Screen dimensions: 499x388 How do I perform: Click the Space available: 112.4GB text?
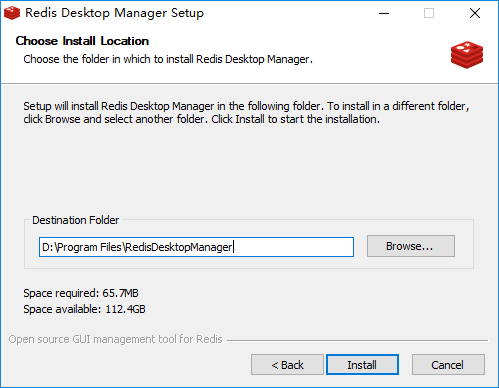[x=84, y=309]
